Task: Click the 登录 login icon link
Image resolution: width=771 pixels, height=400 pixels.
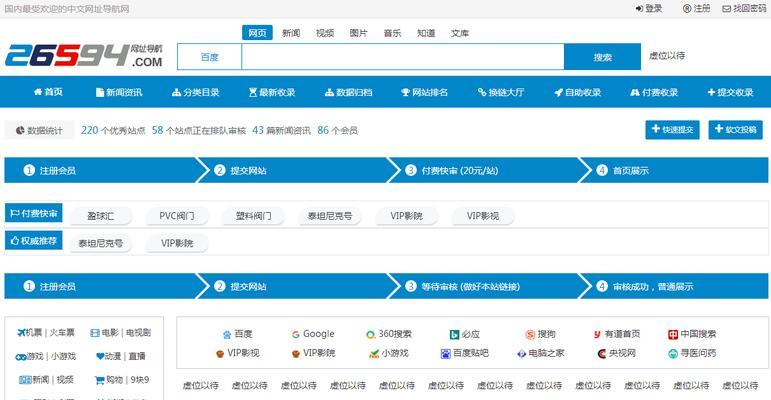Action: [649, 8]
